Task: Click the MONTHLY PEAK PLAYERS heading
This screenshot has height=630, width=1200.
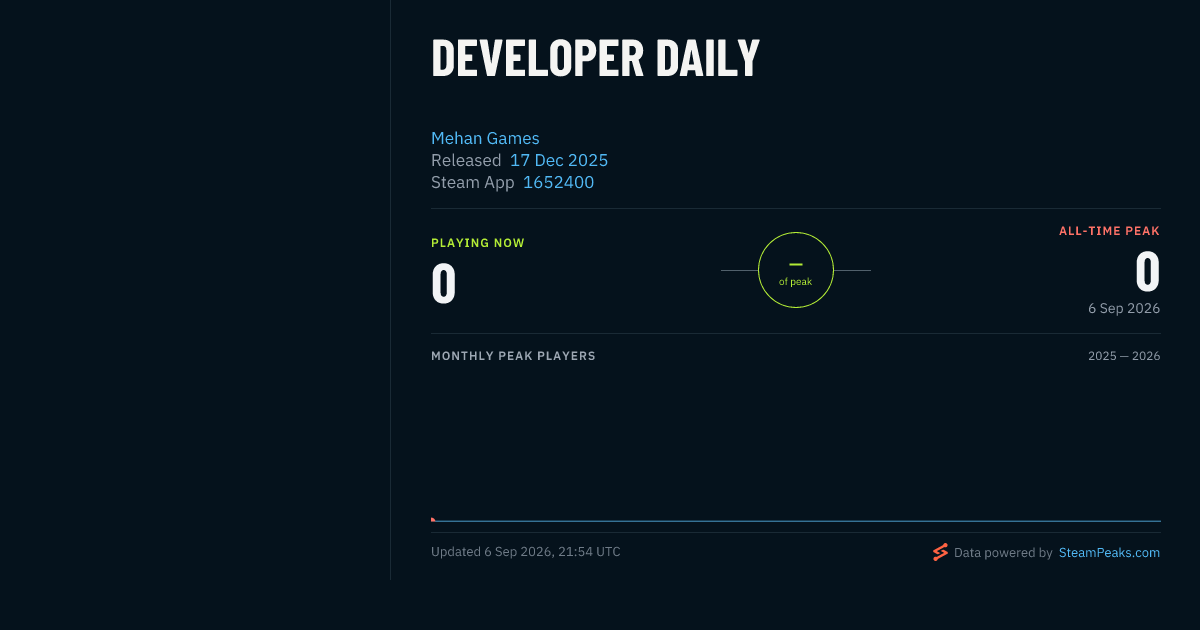Action: pos(513,356)
